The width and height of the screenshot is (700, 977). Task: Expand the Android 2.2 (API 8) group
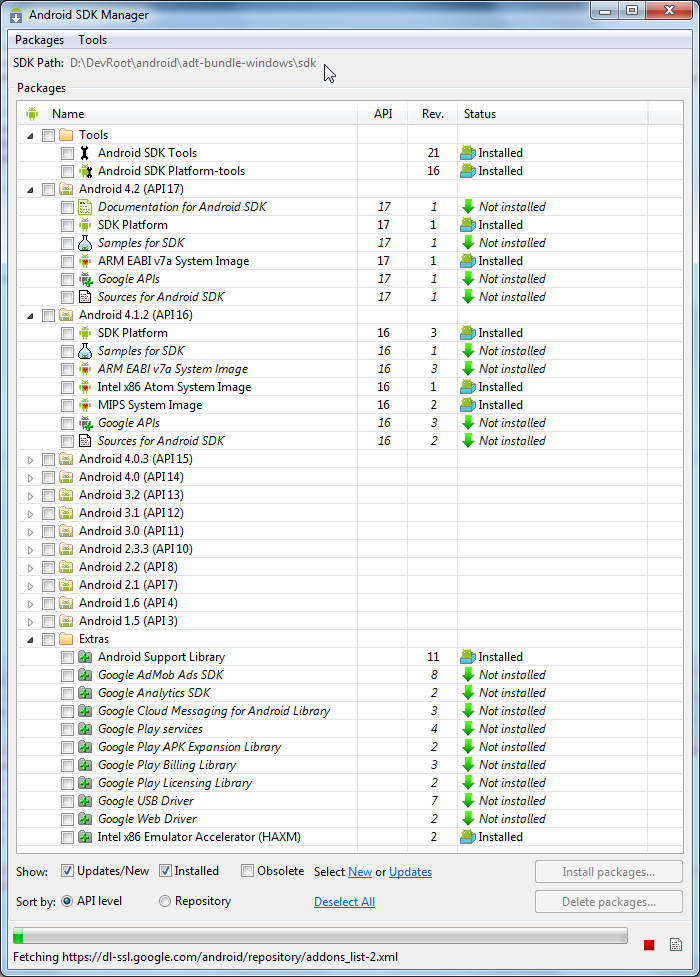(x=30, y=568)
